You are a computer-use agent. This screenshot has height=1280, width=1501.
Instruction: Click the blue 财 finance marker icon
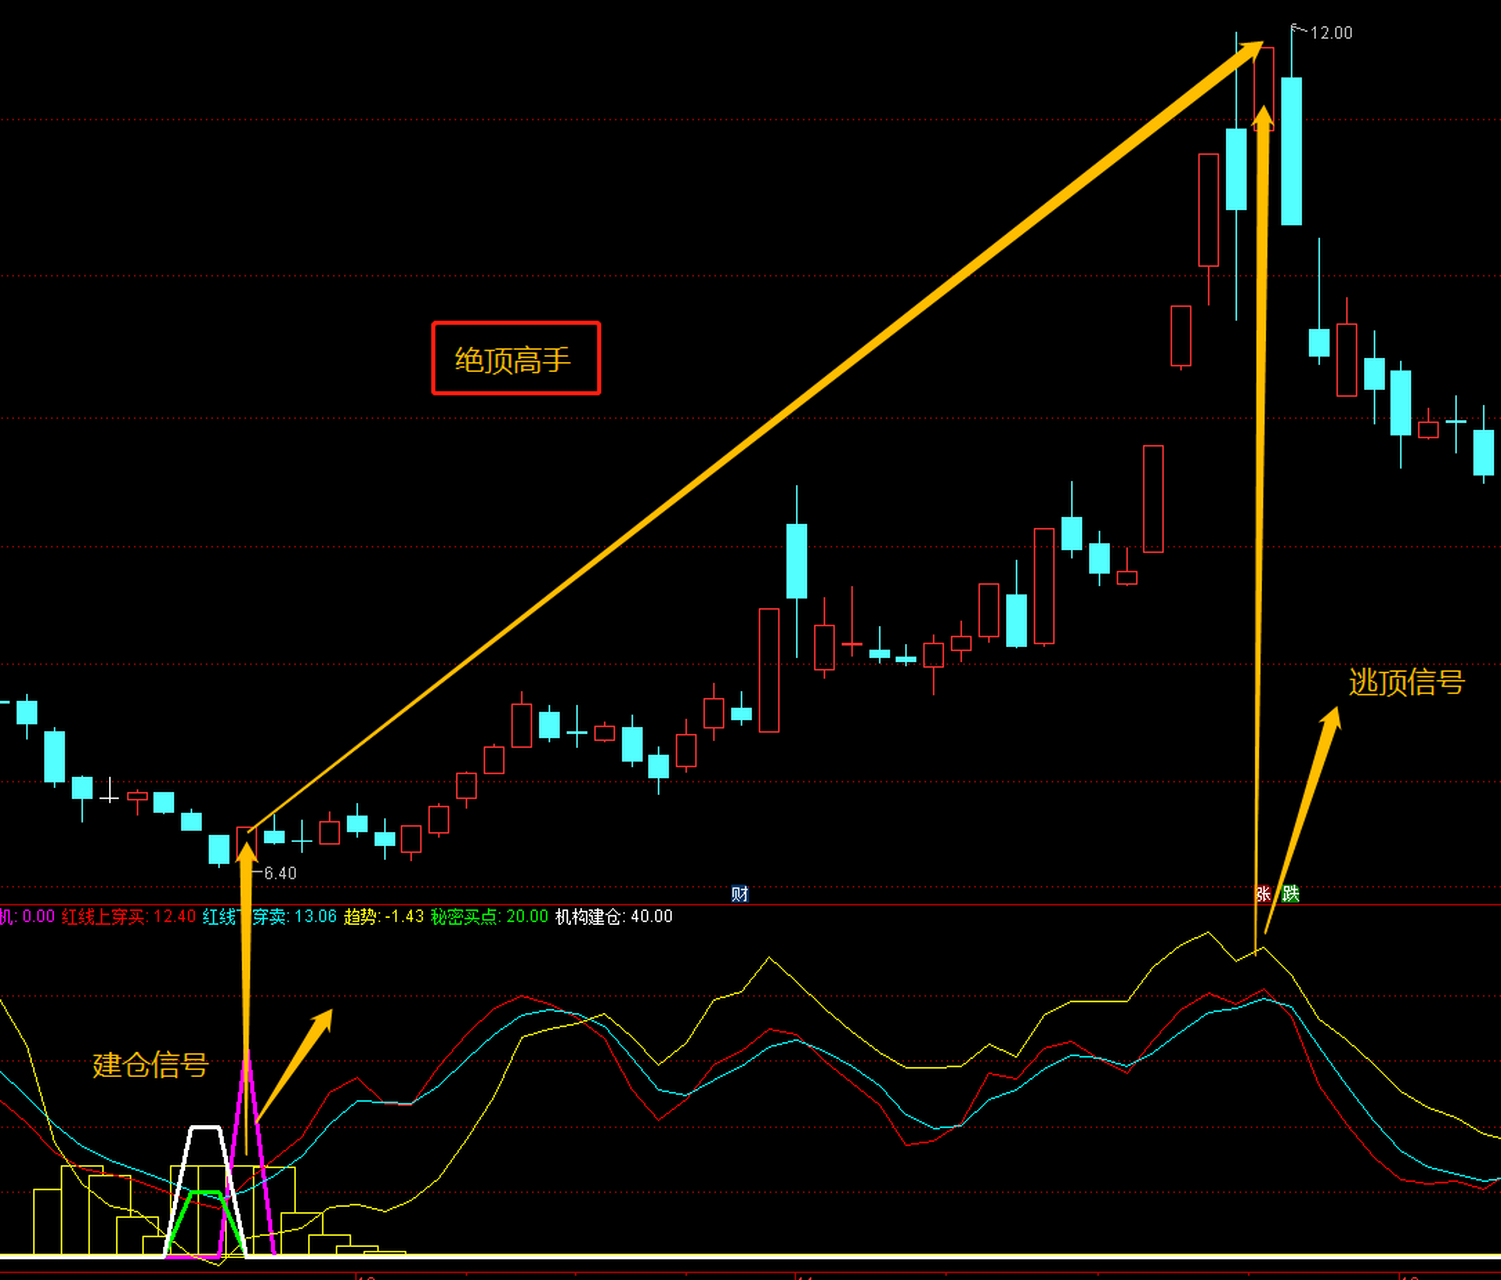740,894
